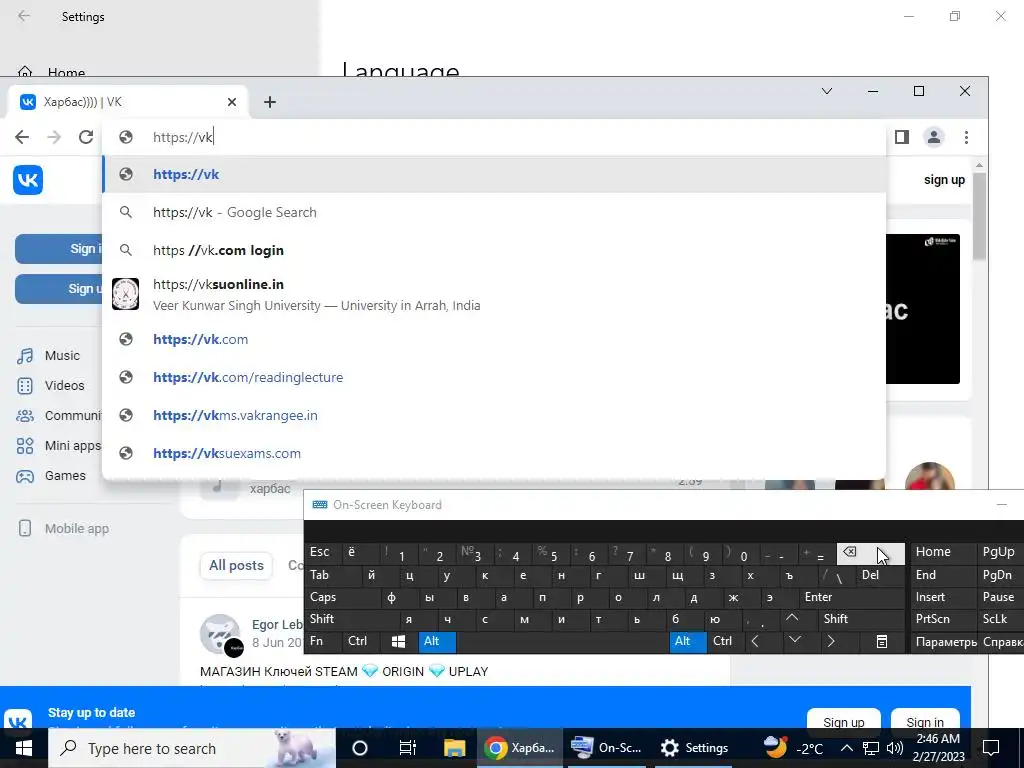
Task: Click the Chrome back arrow
Action: (22, 137)
